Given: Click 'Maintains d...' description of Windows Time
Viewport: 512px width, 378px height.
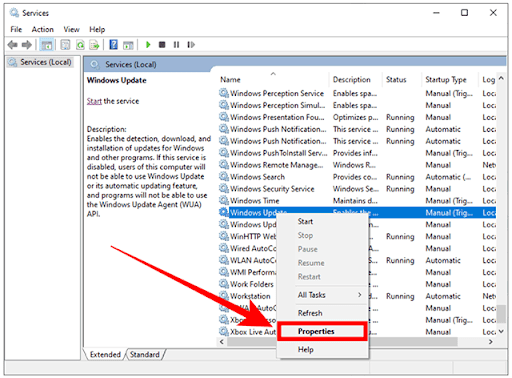Looking at the screenshot, I should 355,201.
